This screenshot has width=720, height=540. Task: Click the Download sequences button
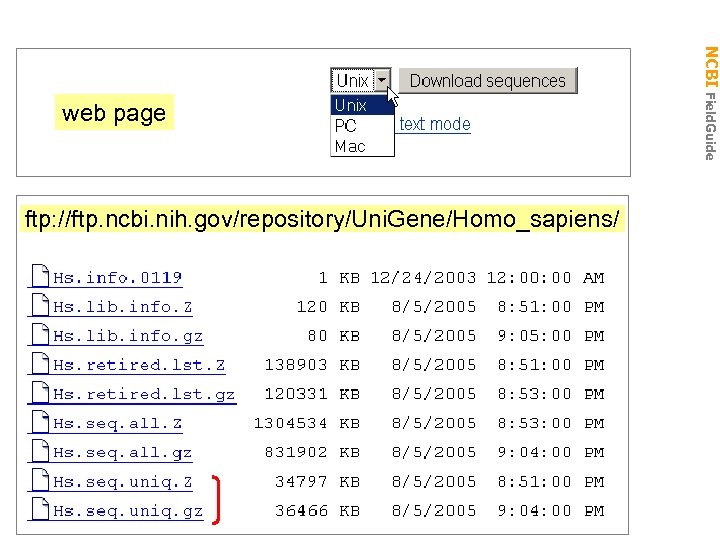point(488,81)
